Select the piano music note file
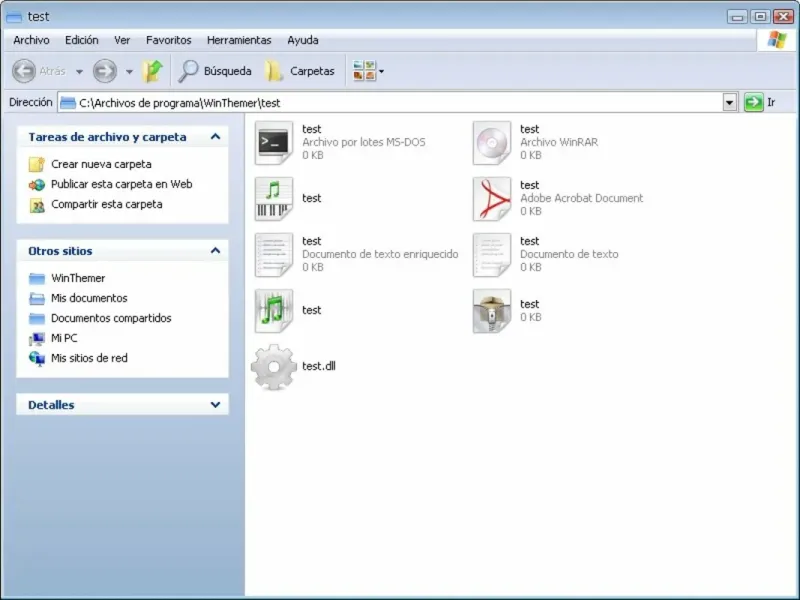The height and width of the screenshot is (600, 800). [x=274, y=198]
